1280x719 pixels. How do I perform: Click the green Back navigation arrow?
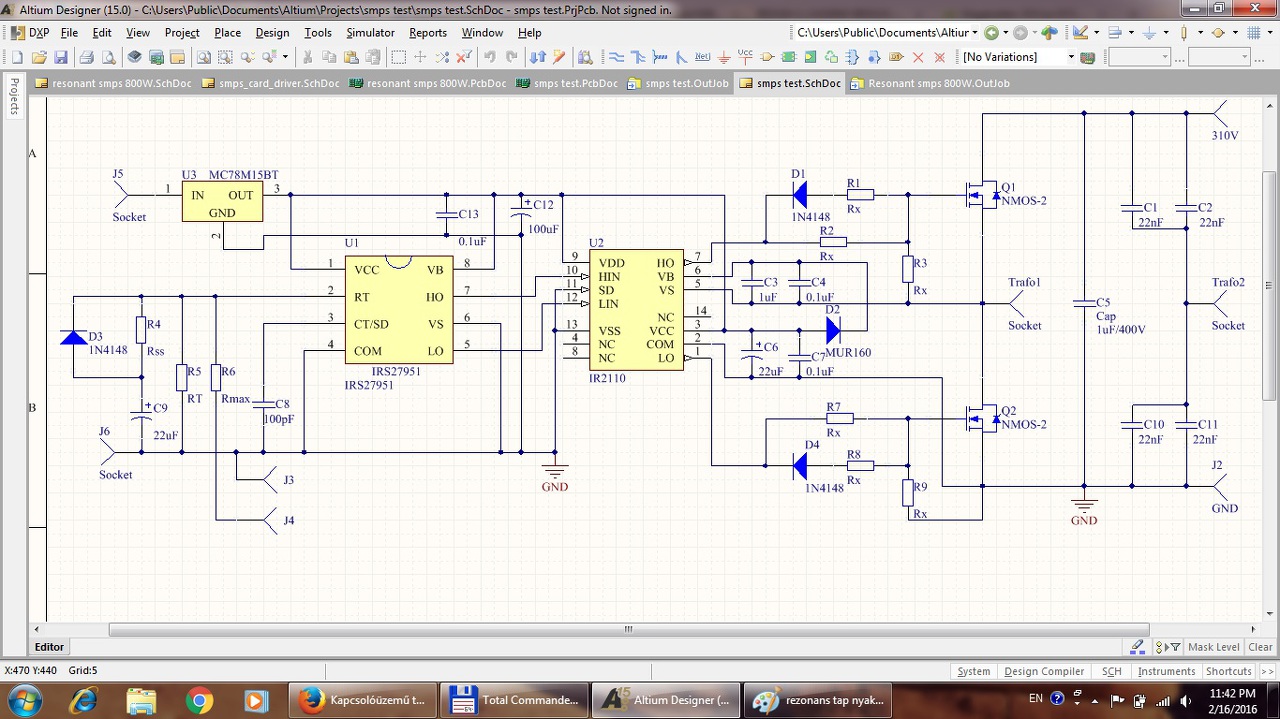click(991, 32)
